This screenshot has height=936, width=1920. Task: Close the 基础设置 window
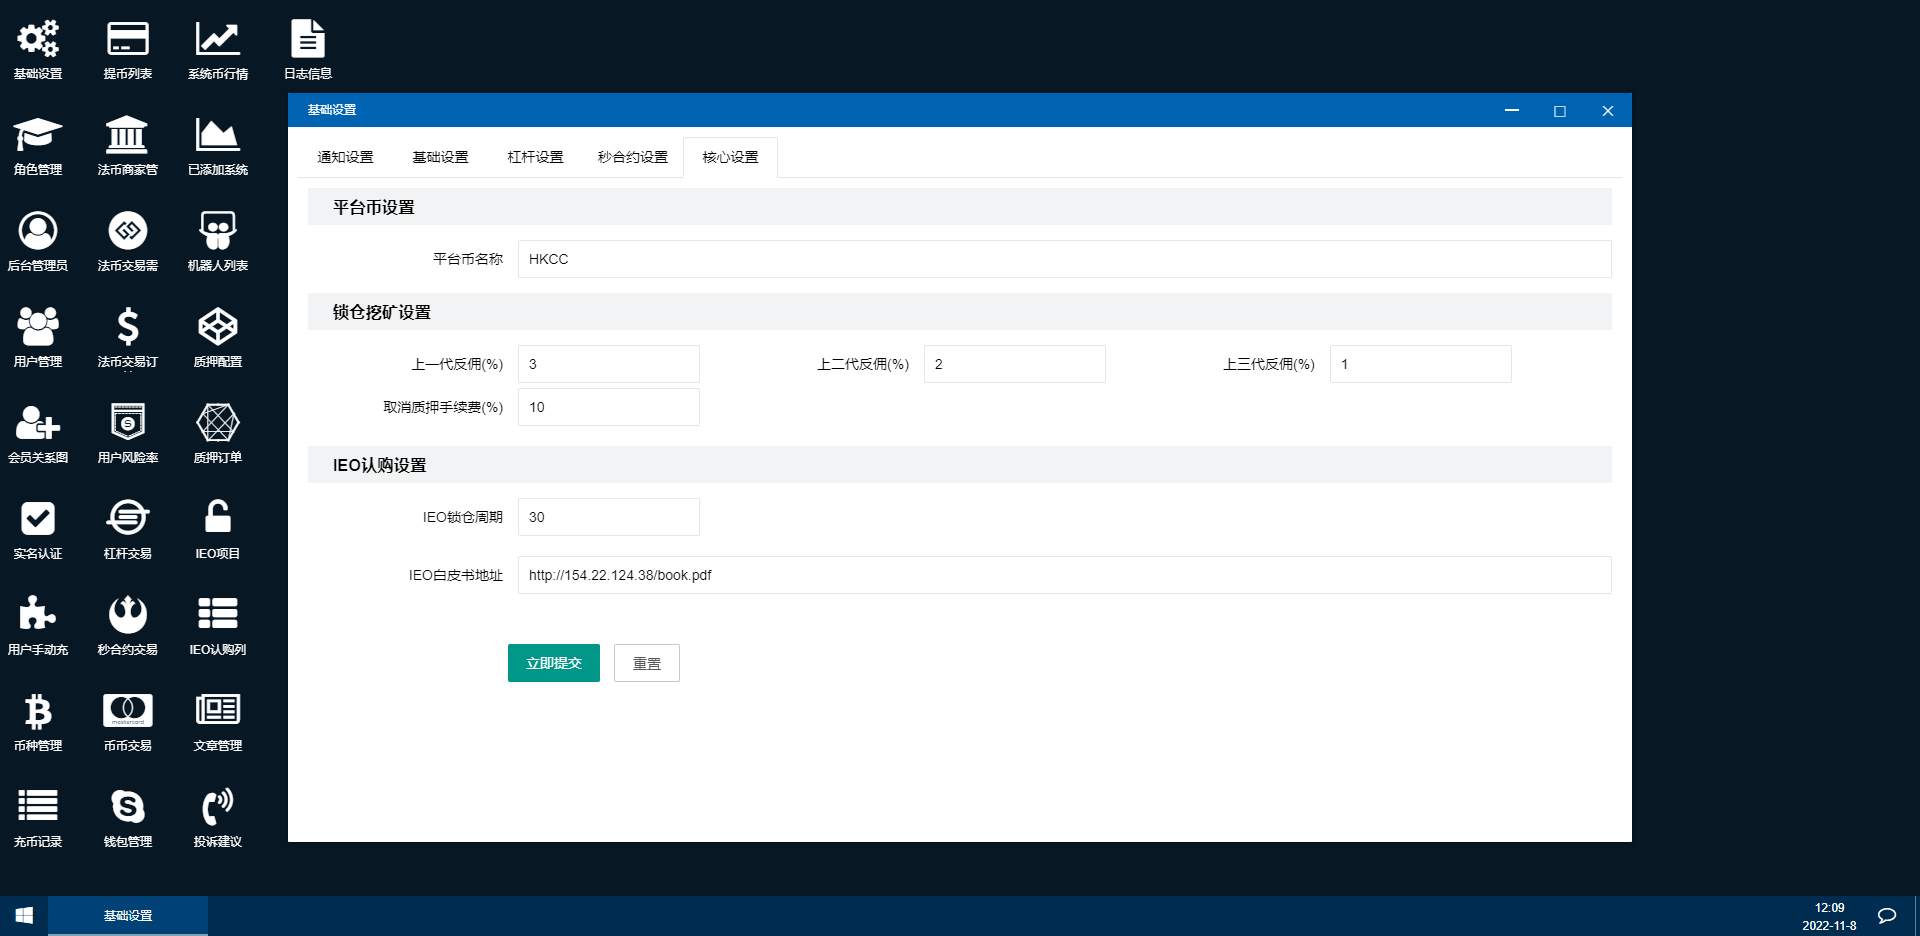1608,110
